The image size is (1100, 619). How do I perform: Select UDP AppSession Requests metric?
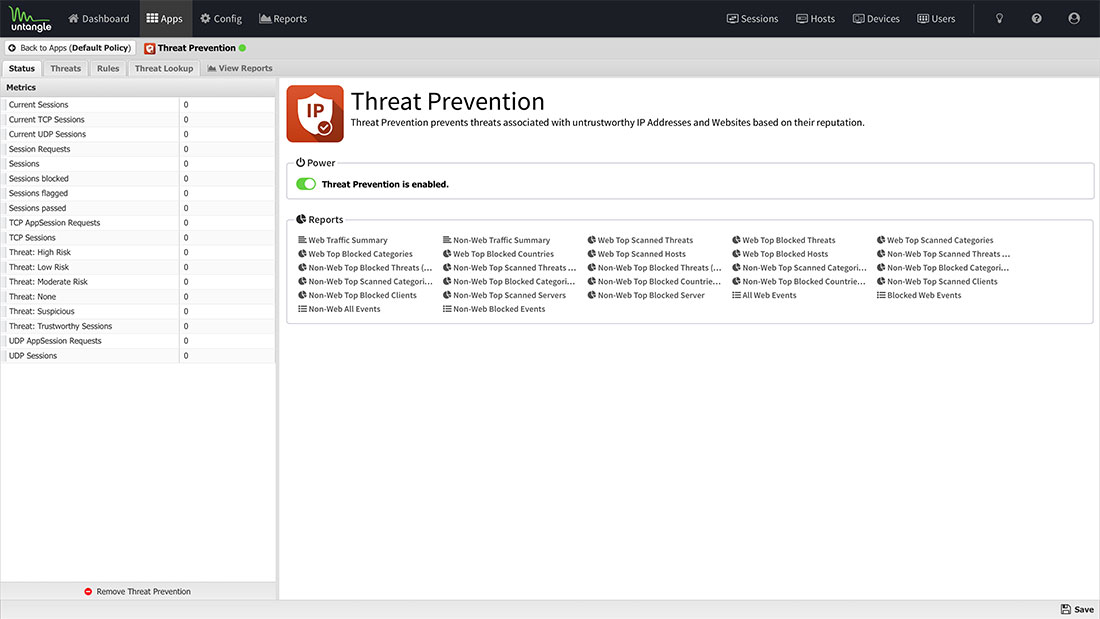[138, 340]
